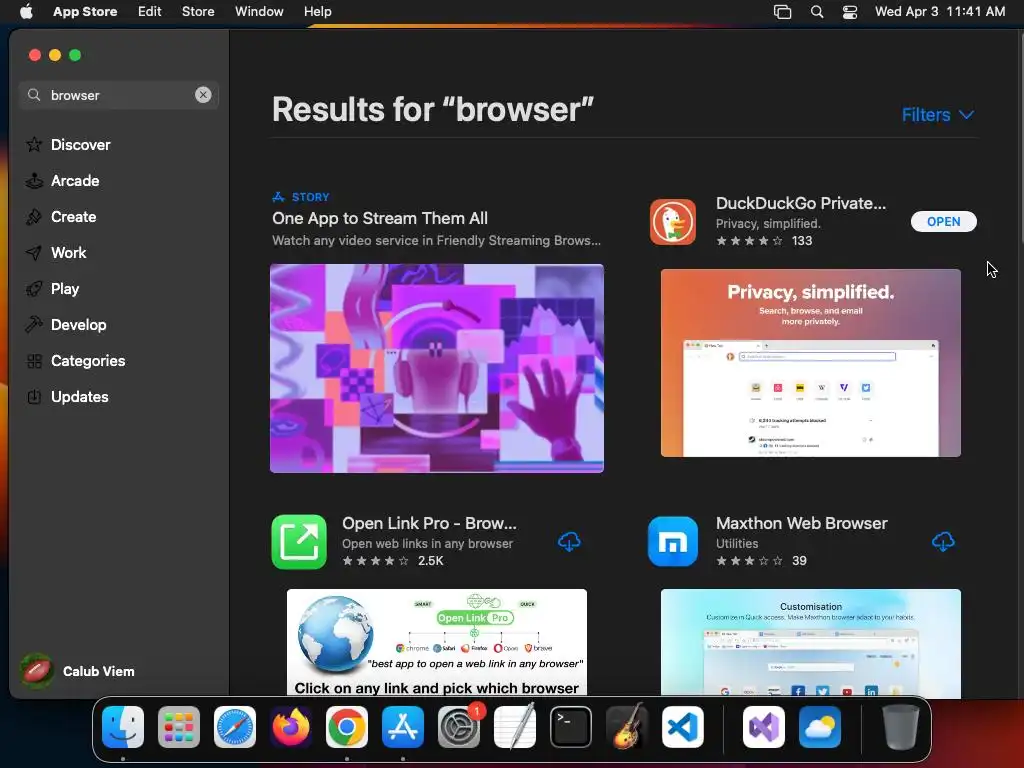The height and width of the screenshot is (768, 1024).
Task: Click the App Store icon in Dock
Action: pyautogui.click(x=403, y=727)
